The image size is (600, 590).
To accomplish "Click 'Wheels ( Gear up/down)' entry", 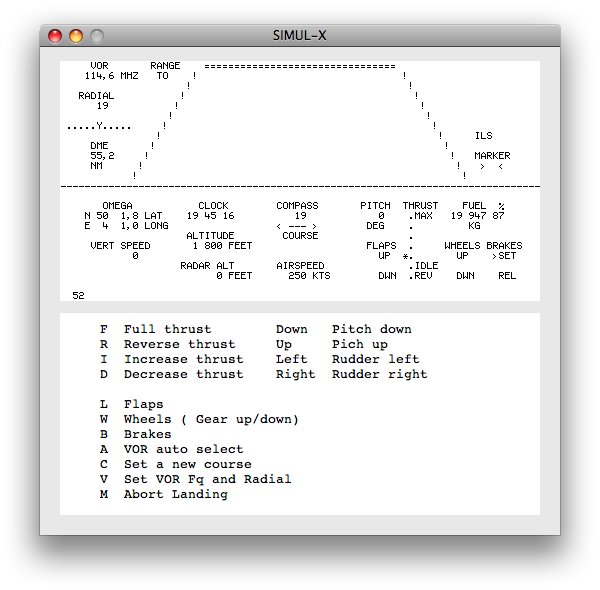I will (x=210, y=419).
